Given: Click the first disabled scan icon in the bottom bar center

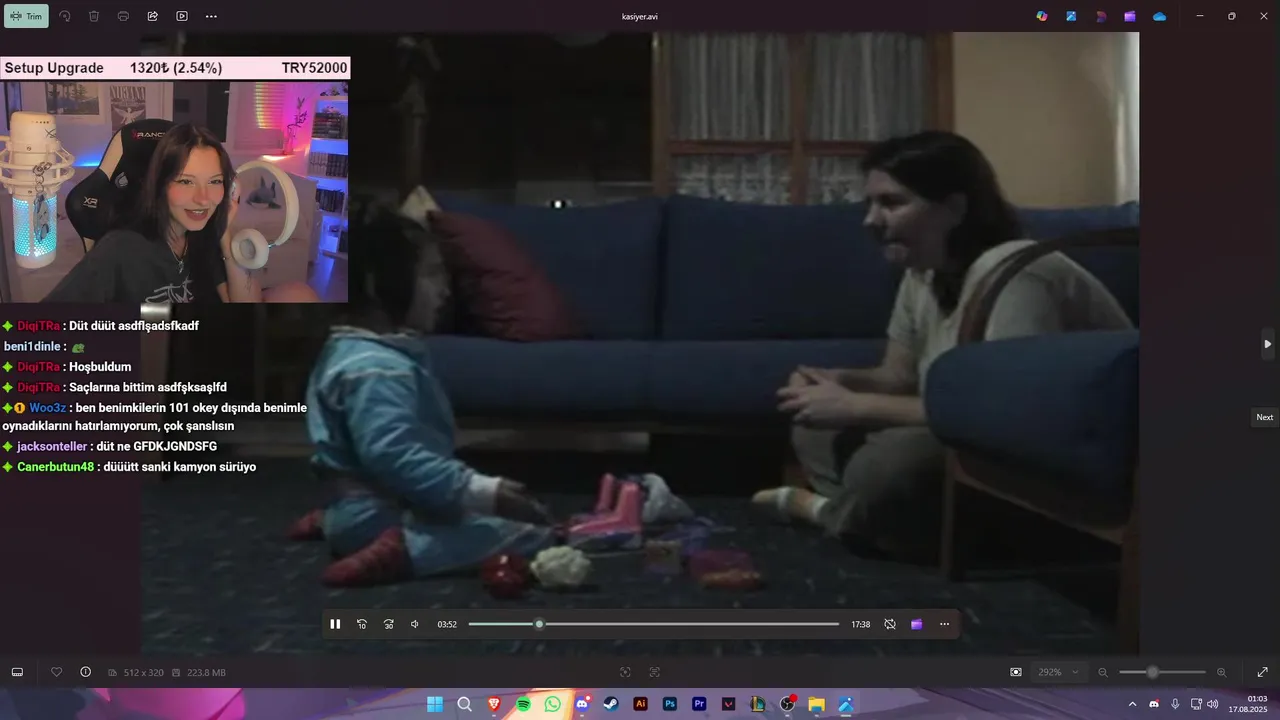Looking at the screenshot, I should point(625,672).
